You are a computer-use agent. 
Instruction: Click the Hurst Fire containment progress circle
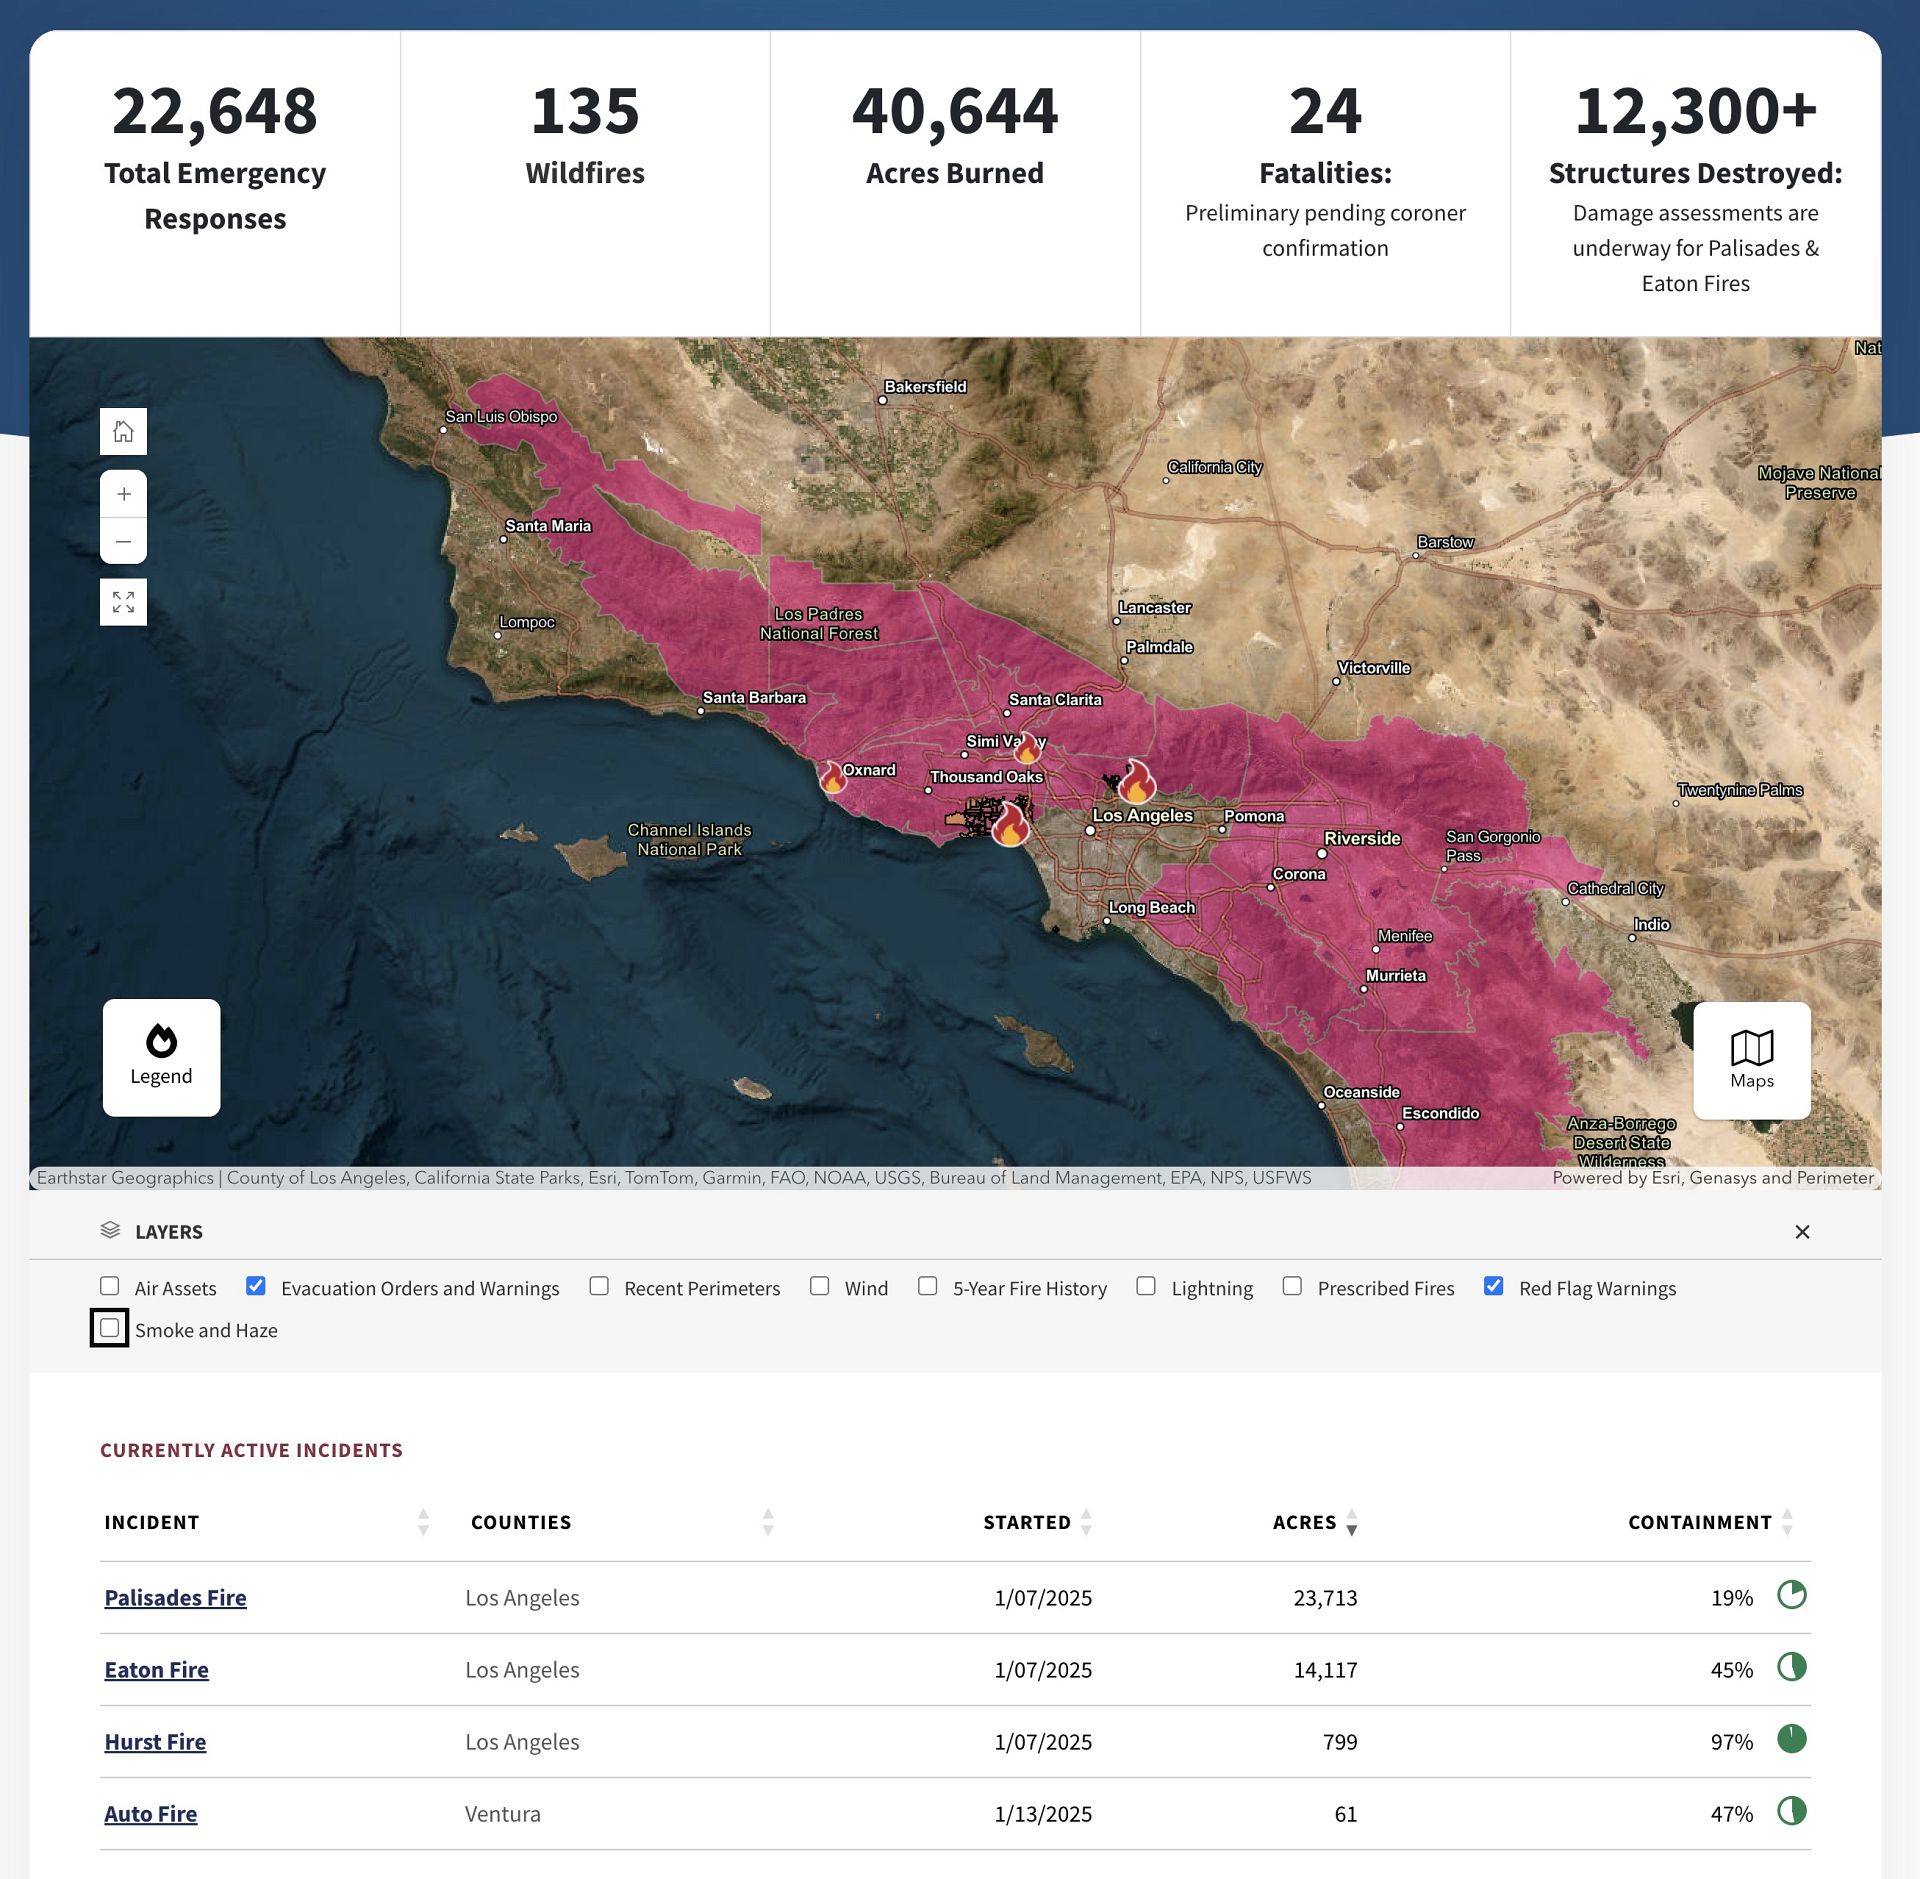(1792, 1740)
